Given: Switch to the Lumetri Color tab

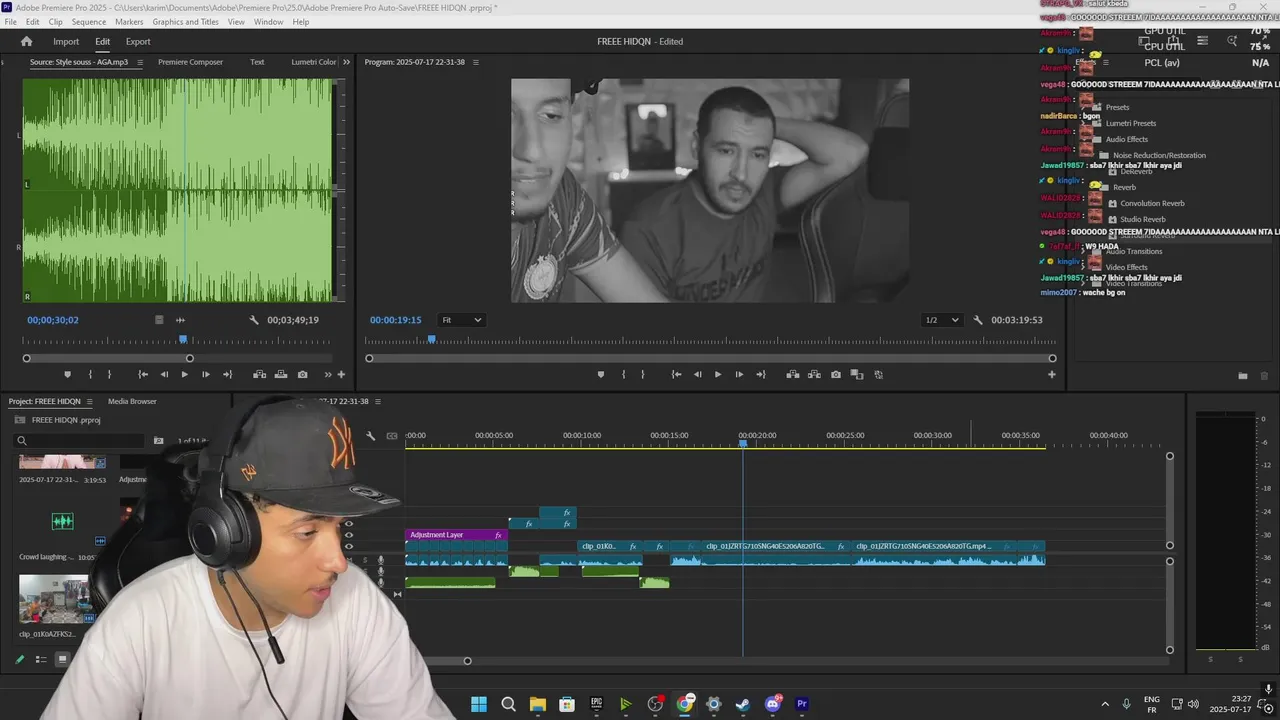Looking at the screenshot, I should click(314, 62).
